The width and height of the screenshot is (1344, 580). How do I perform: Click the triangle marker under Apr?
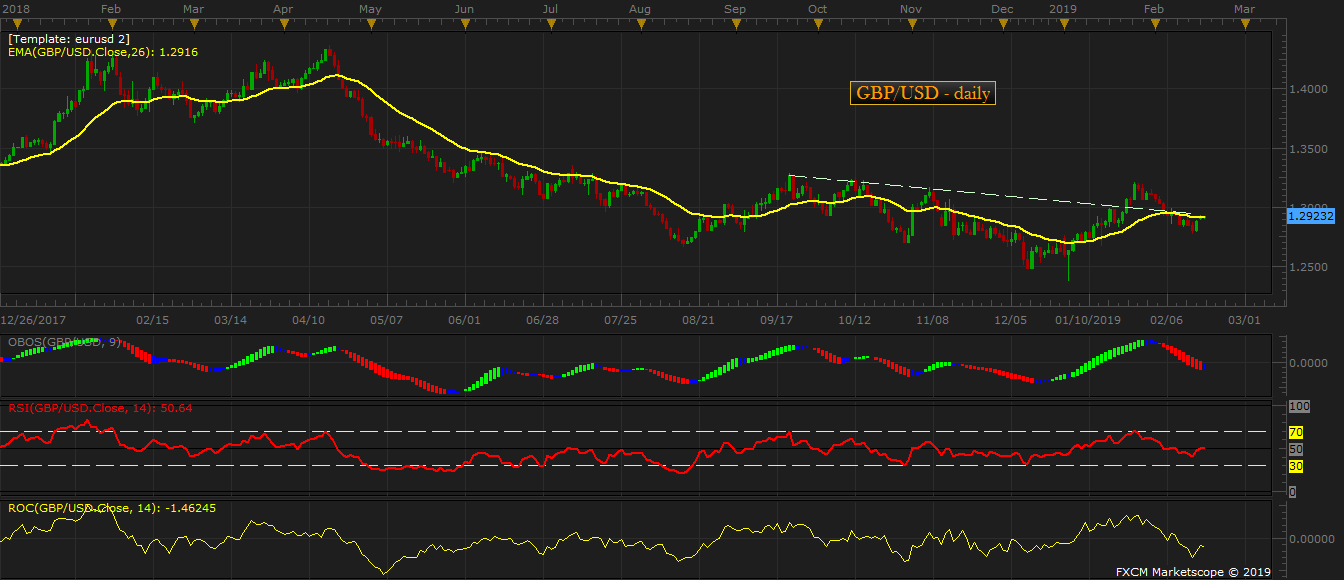[284, 25]
